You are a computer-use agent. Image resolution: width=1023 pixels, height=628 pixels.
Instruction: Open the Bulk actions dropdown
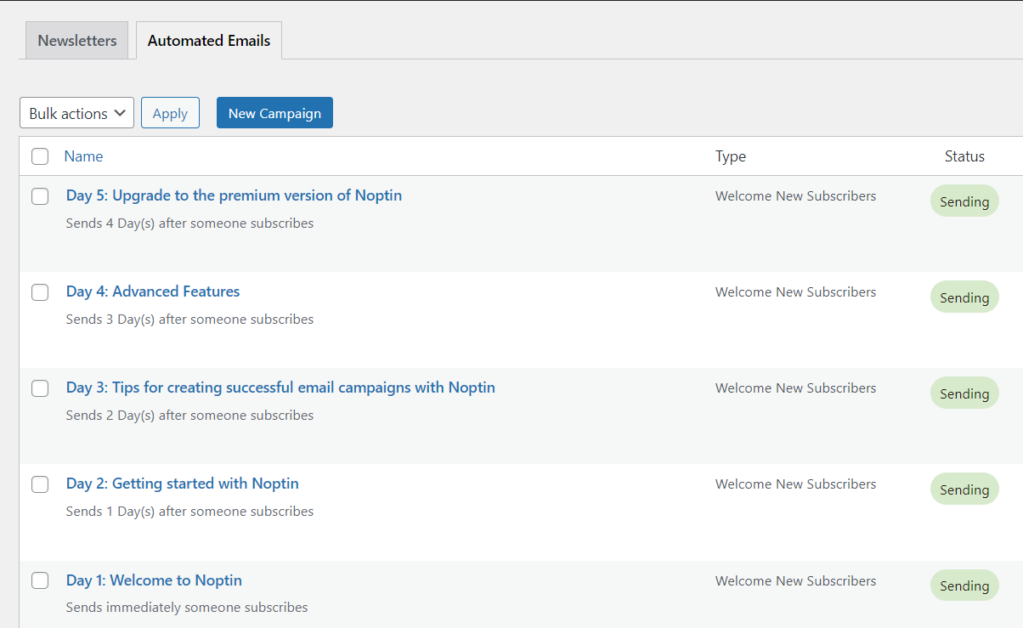coord(76,112)
